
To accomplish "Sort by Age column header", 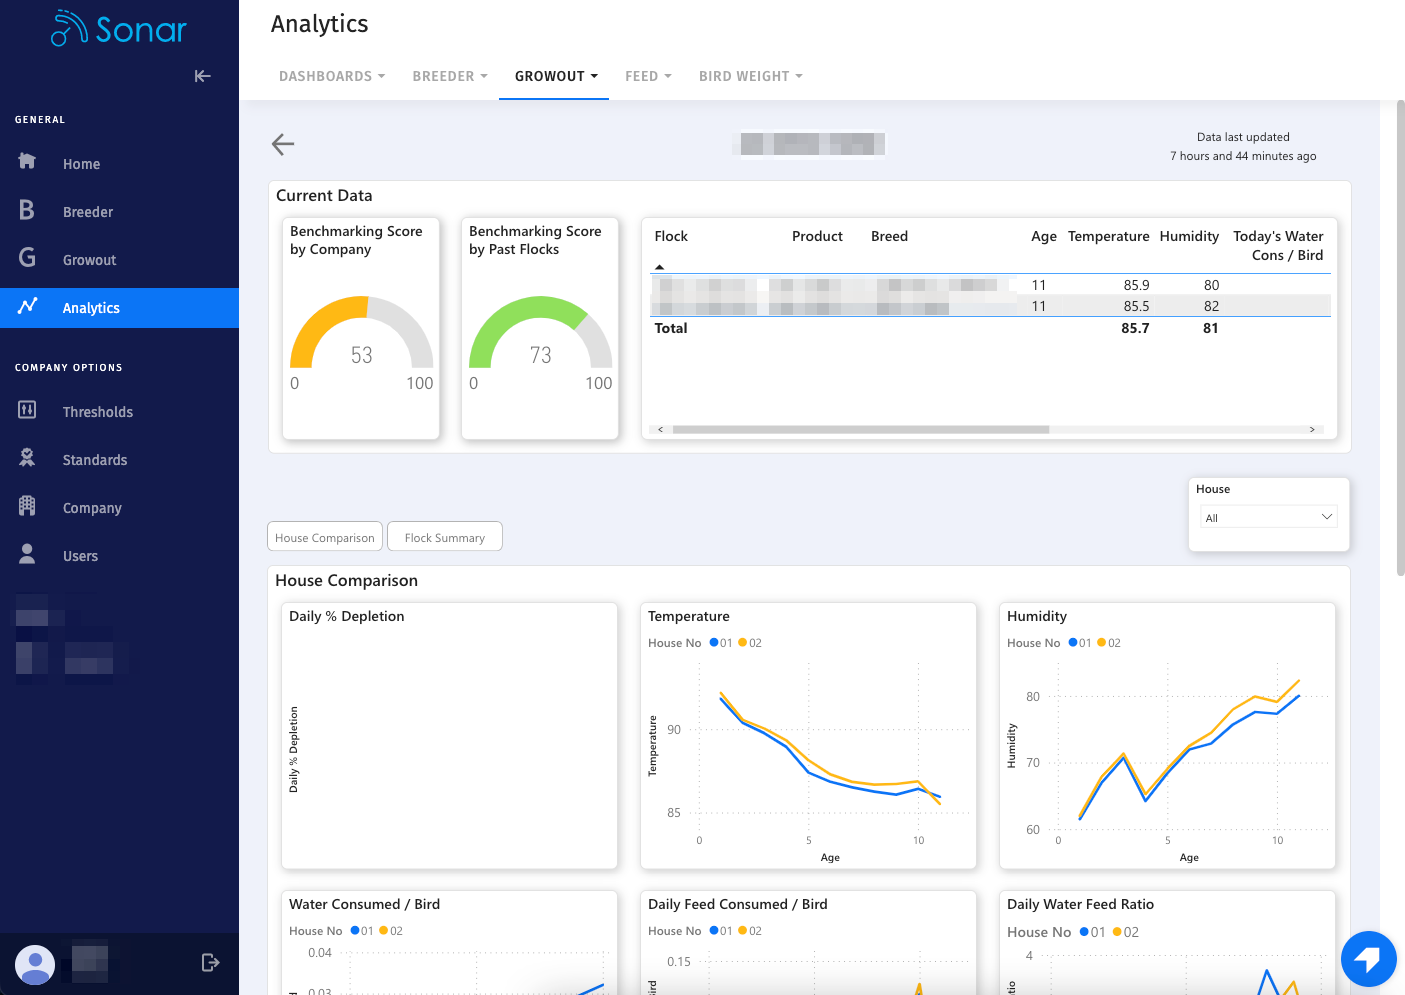I will [1044, 236].
